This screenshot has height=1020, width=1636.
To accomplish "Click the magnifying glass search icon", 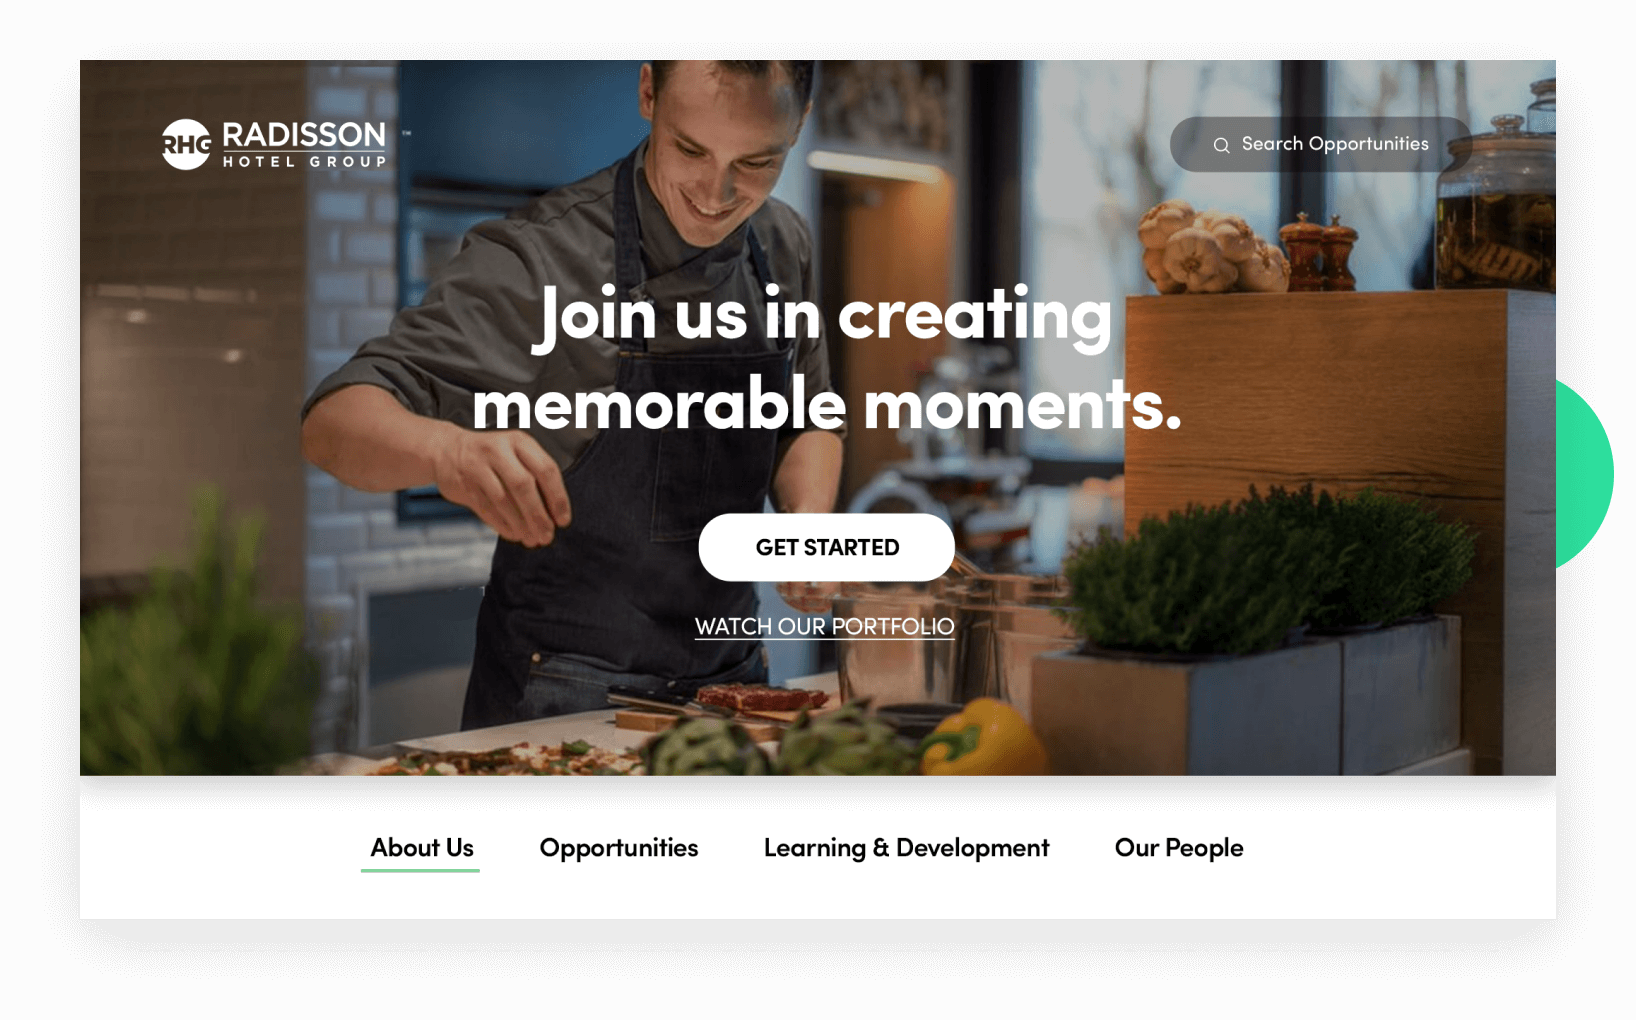I will (x=1221, y=145).
